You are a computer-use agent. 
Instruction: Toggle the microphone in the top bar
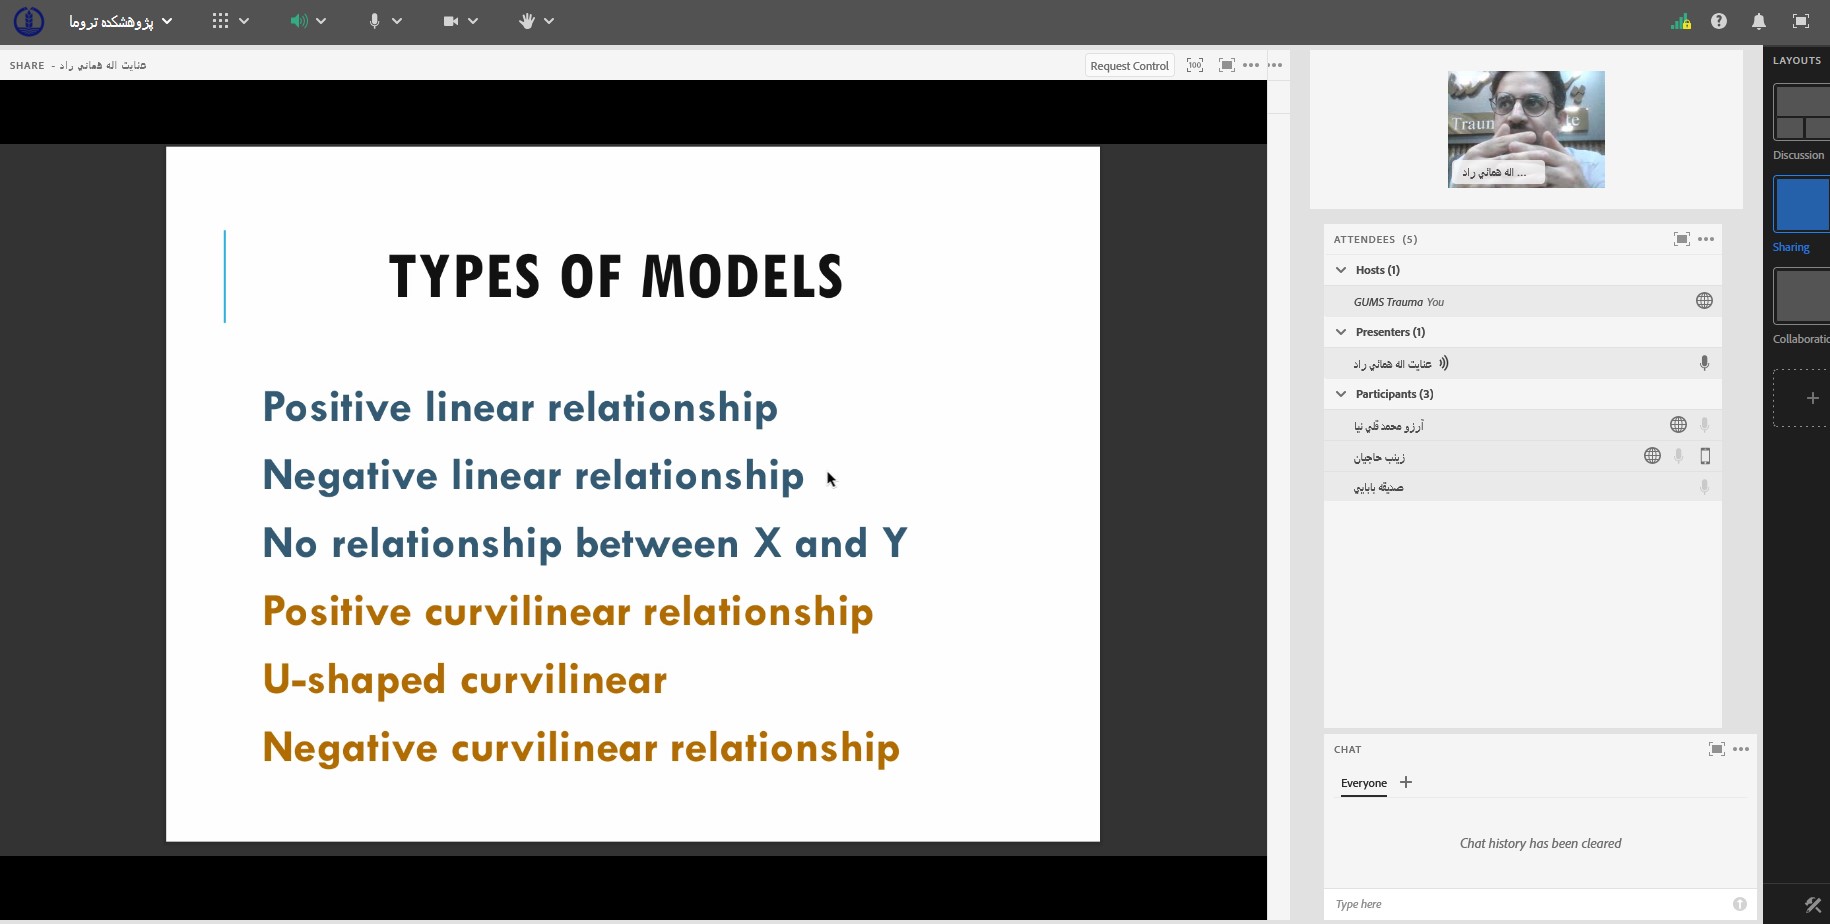pyautogui.click(x=374, y=21)
